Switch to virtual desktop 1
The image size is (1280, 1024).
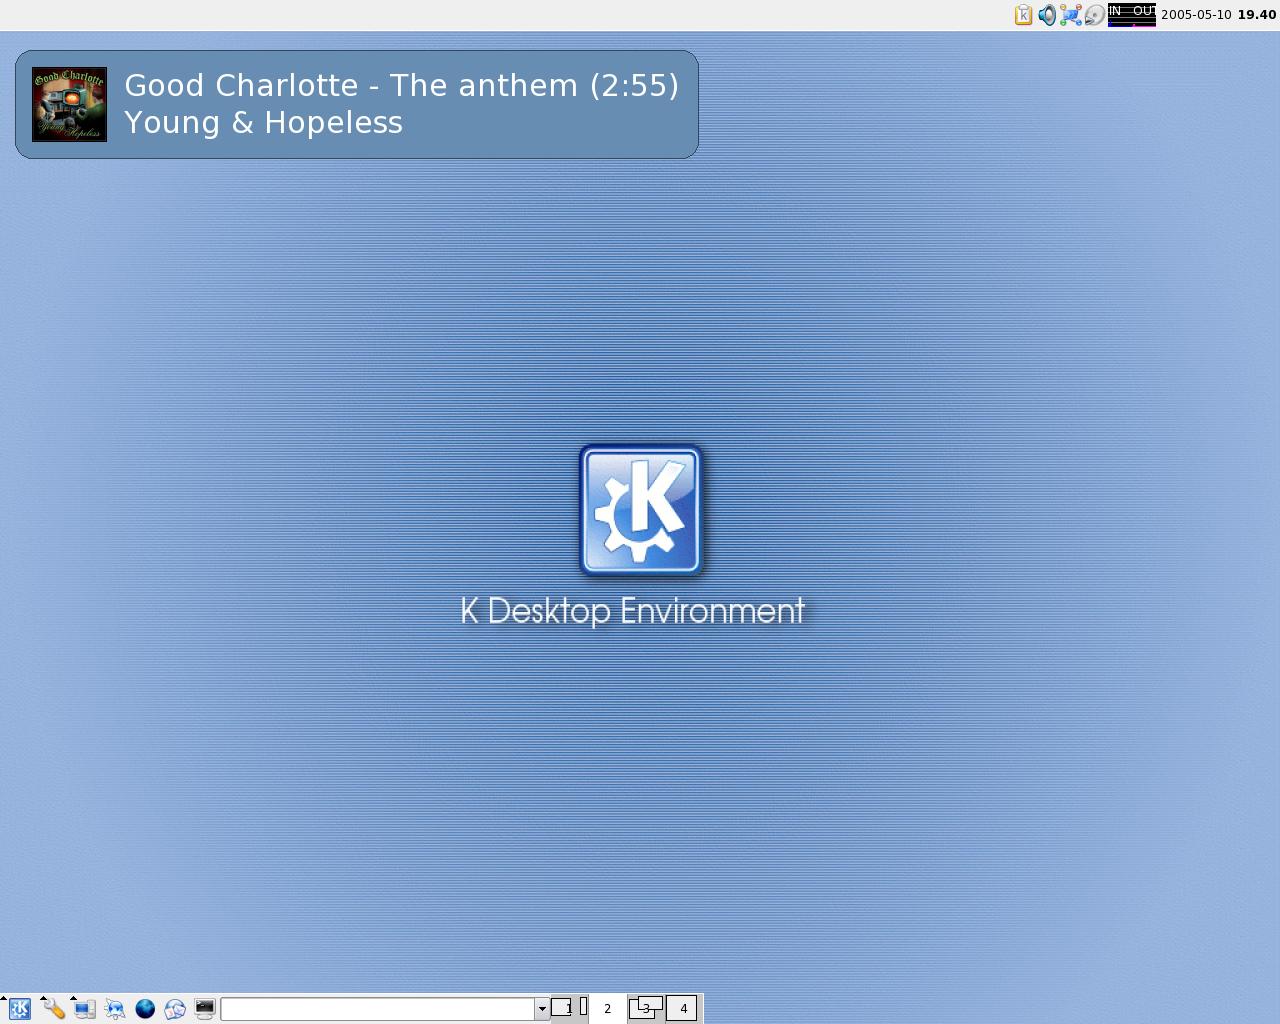pos(569,1008)
